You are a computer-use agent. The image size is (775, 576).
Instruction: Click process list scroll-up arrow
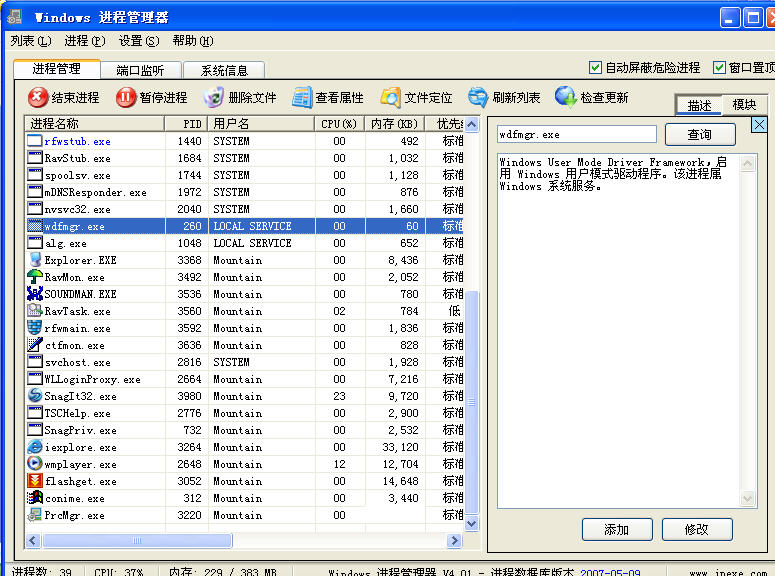click(x=472, y=125)
